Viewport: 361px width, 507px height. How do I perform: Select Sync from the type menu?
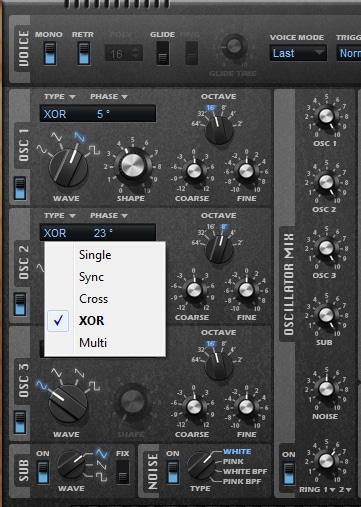(x=105, y=277)
